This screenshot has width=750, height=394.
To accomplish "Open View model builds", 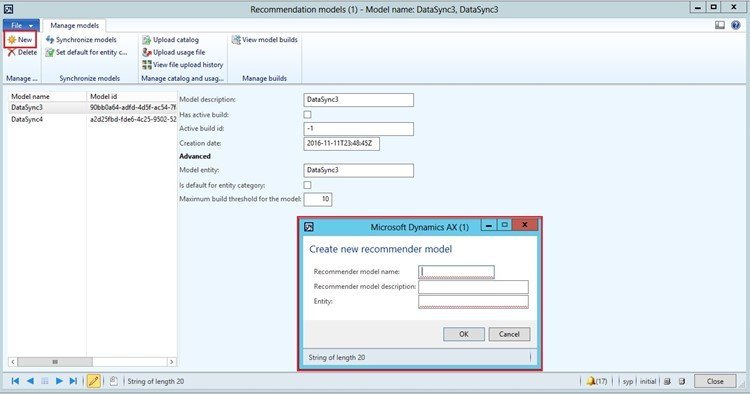I will pyautogui.click(x=265, y=40).
